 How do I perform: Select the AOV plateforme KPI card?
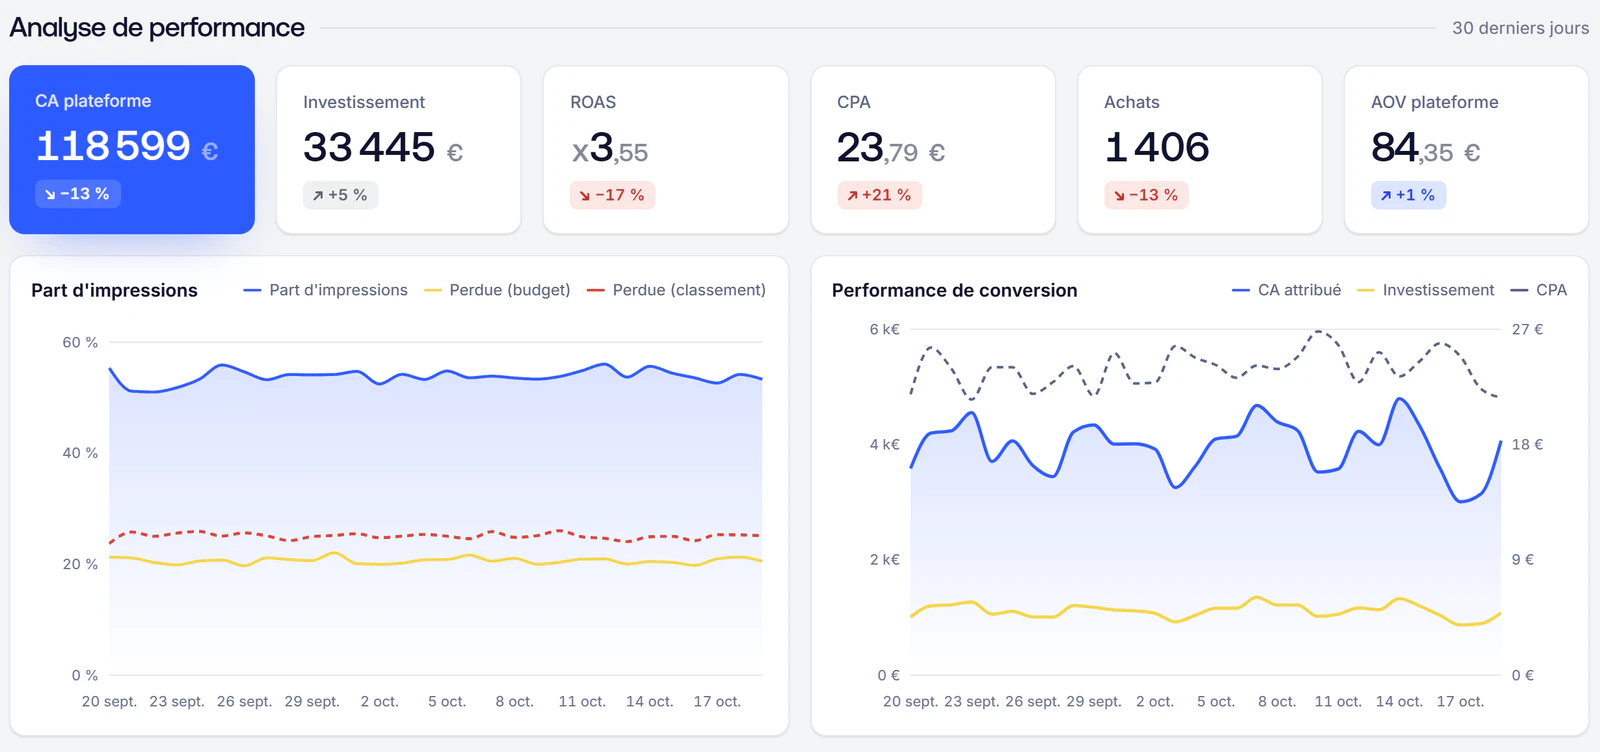(x=1466, y=150)
